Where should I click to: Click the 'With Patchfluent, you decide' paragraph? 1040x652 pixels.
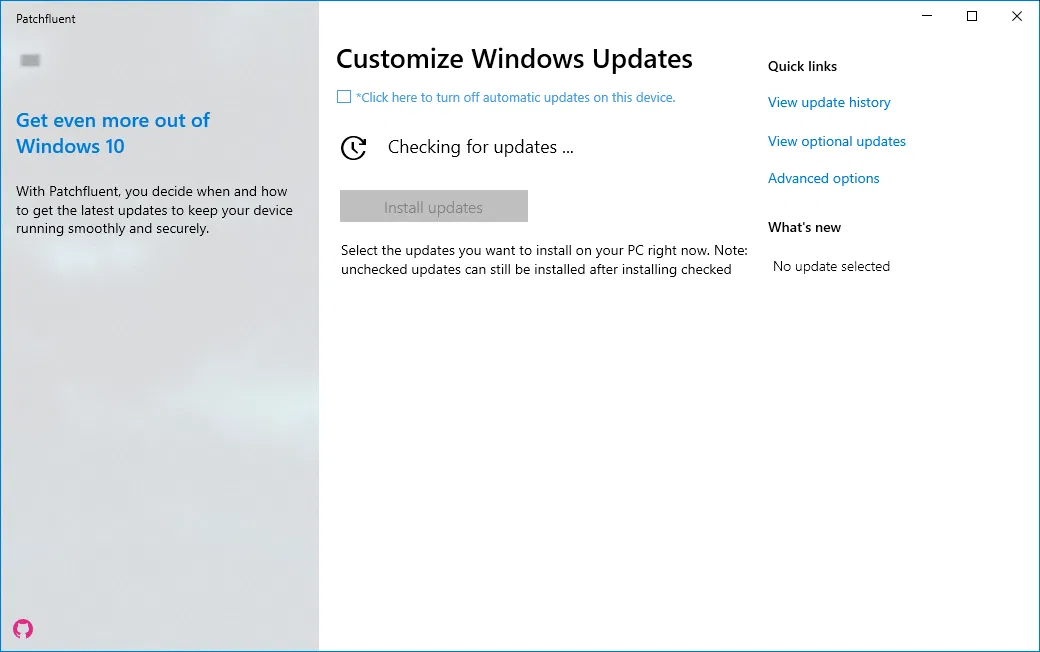coord(154,210)
